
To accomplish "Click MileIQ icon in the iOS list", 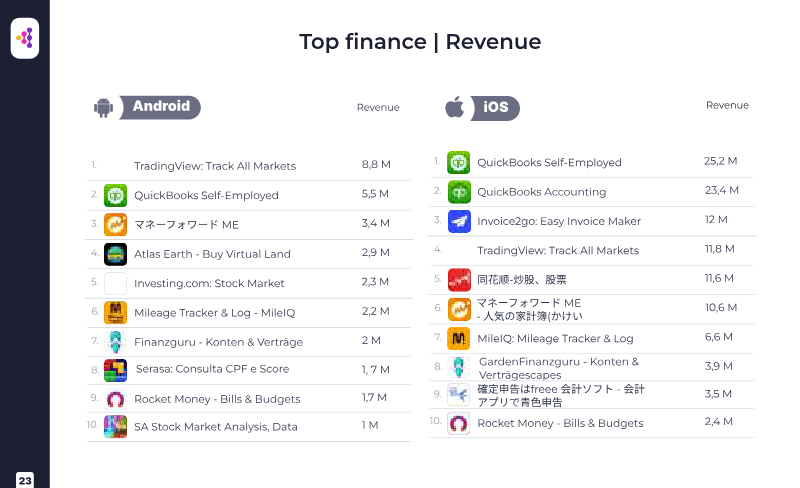I will (x=458, y=338).
